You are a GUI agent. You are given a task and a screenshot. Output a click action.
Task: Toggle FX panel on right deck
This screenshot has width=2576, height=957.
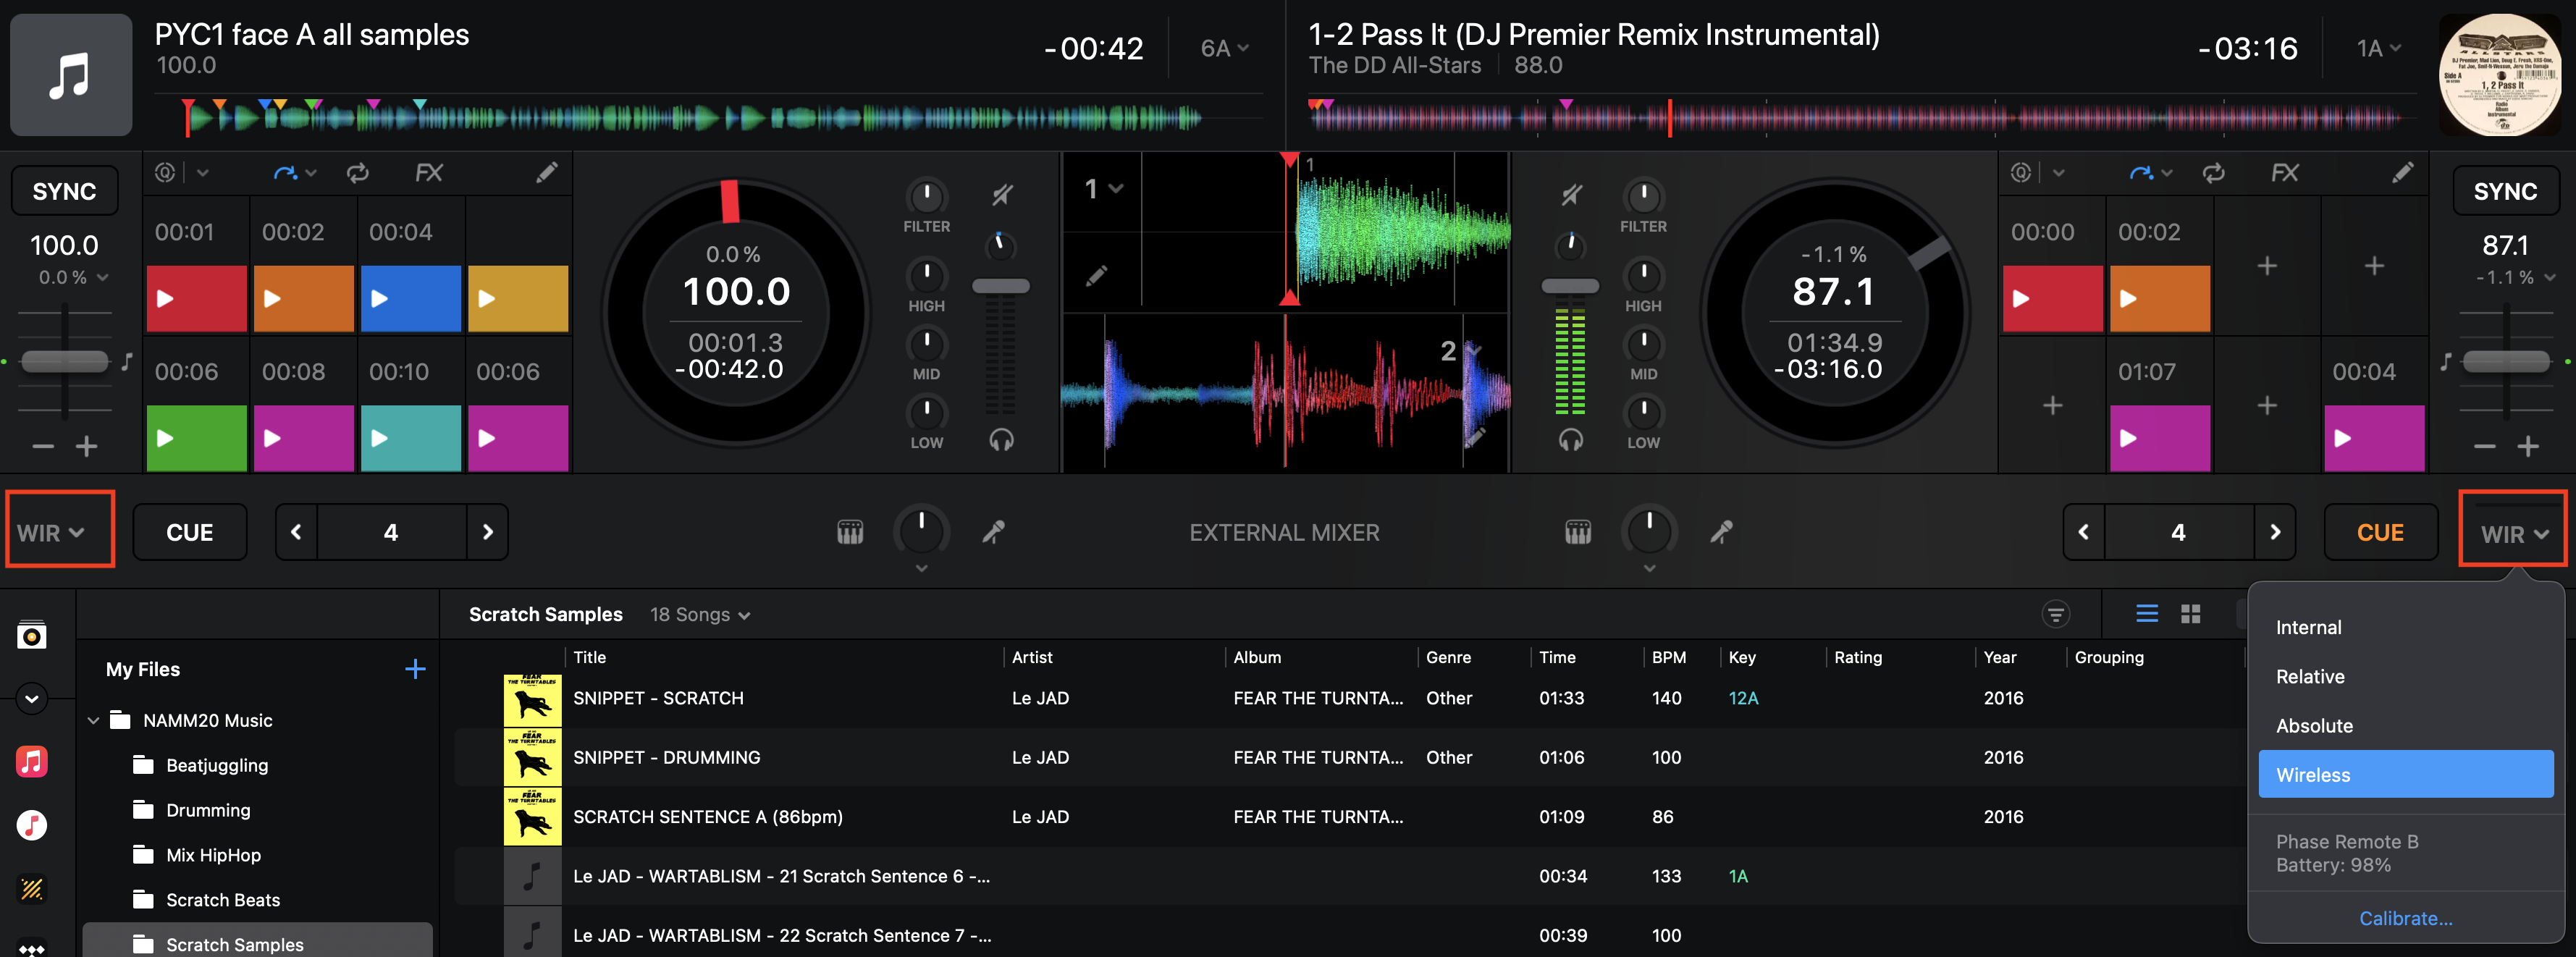[x=2284, y=173]
